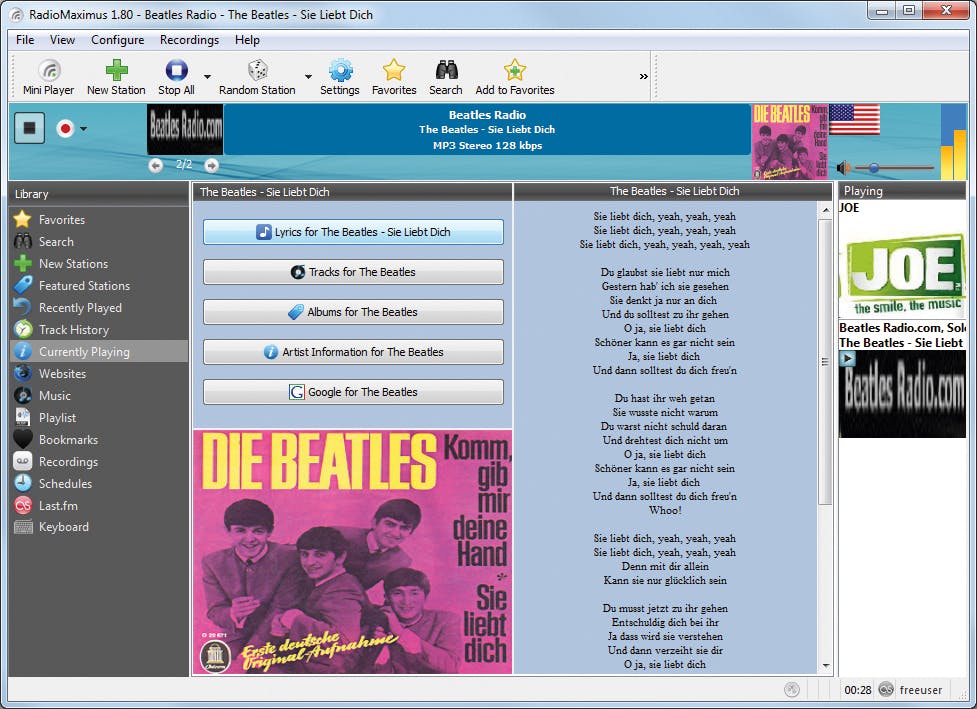Open the Search binoculars in toolbar
977x709 pixels.
446,77
